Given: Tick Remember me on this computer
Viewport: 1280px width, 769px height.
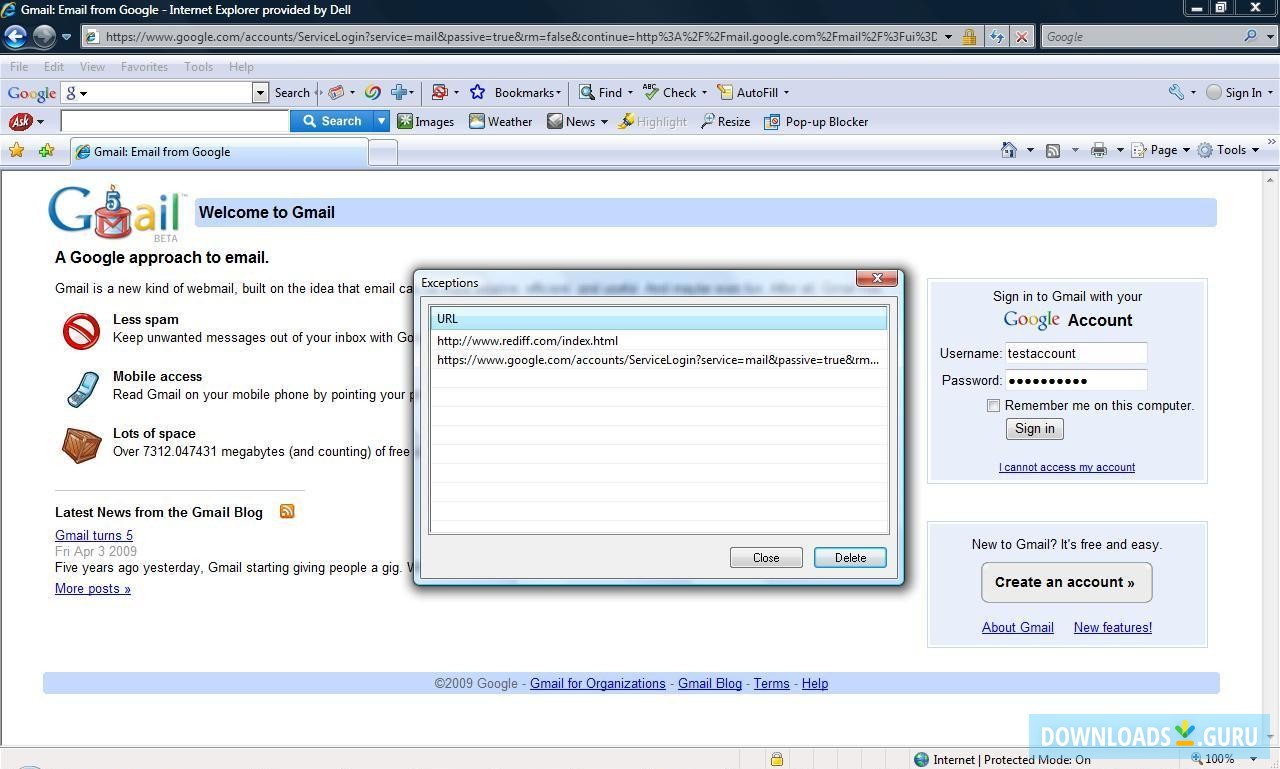Looking at the screenshot, I should coord(993,405).
